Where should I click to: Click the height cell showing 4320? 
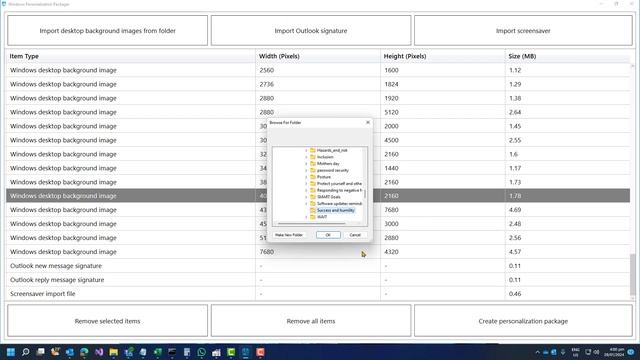tap(442, 252)
